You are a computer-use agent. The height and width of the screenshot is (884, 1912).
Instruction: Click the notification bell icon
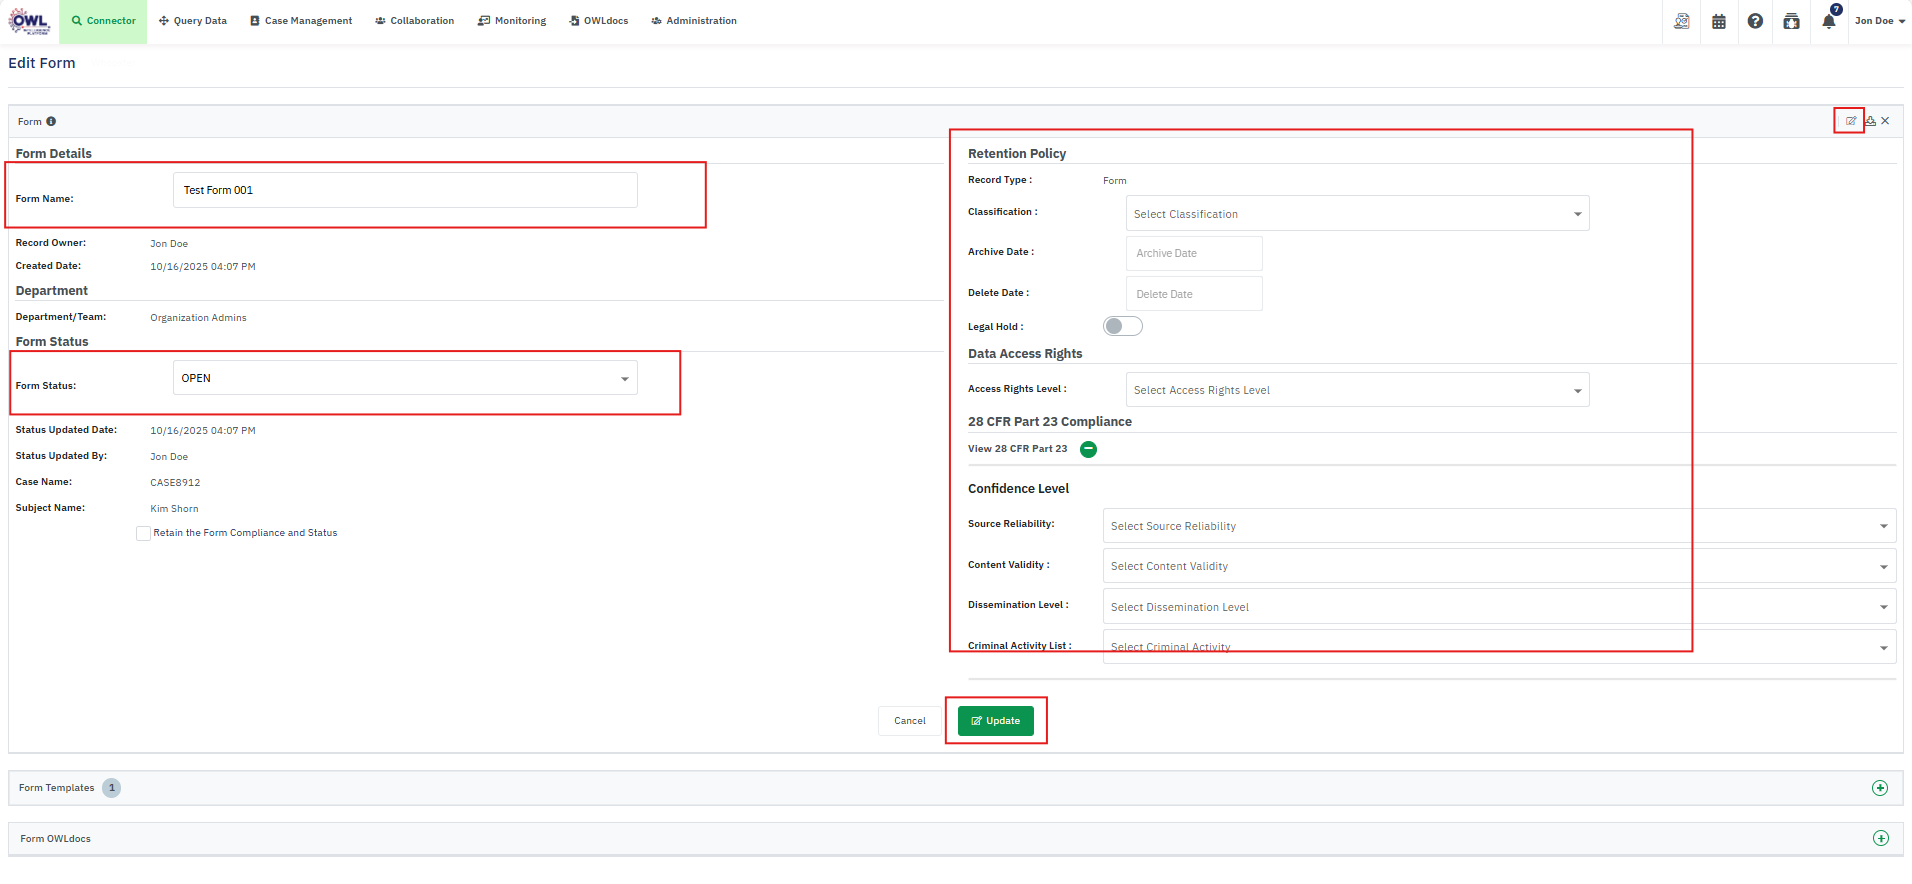1828,21
